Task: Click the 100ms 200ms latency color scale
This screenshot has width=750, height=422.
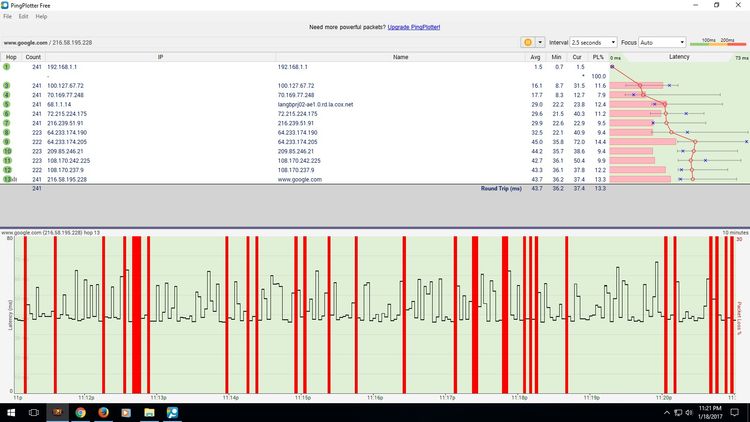Action: [x=718, y=42]
